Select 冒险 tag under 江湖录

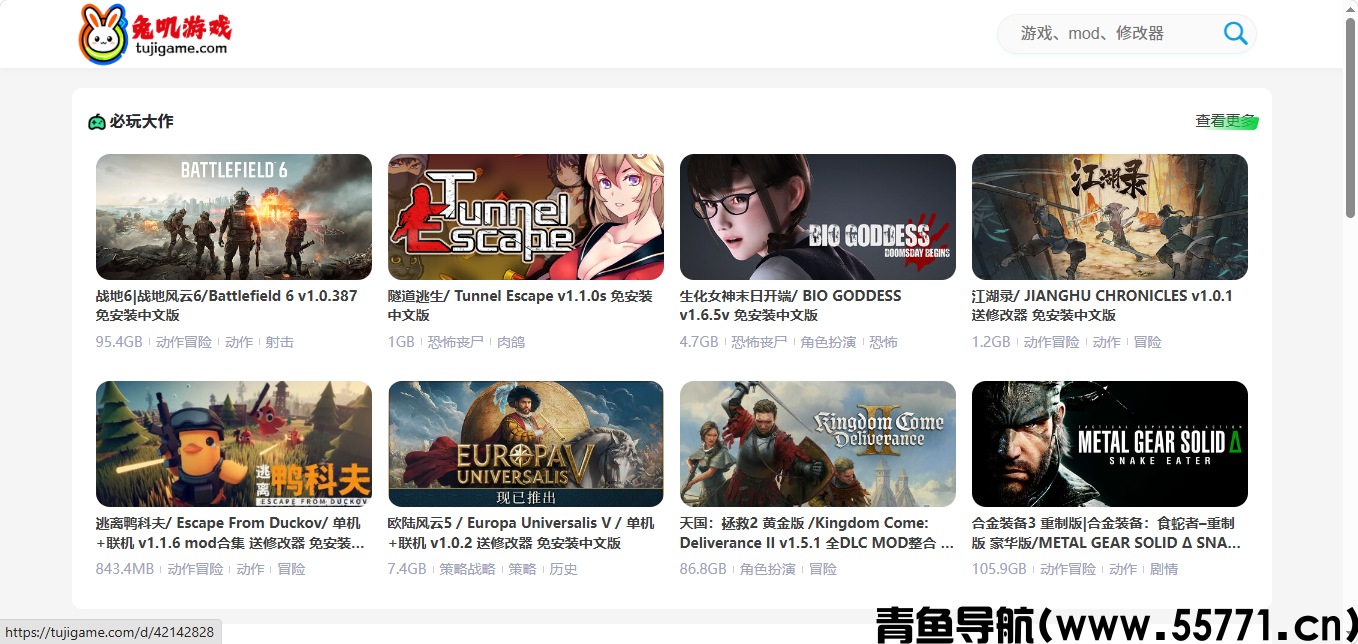[1148, 342]
